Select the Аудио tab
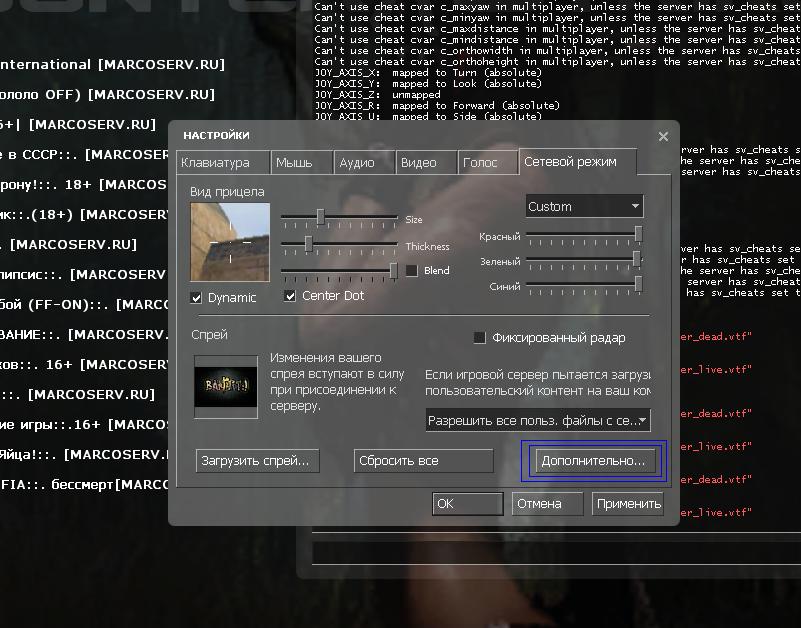The height and width of the screenshot is (628, 801). click(x=357, y=163)
